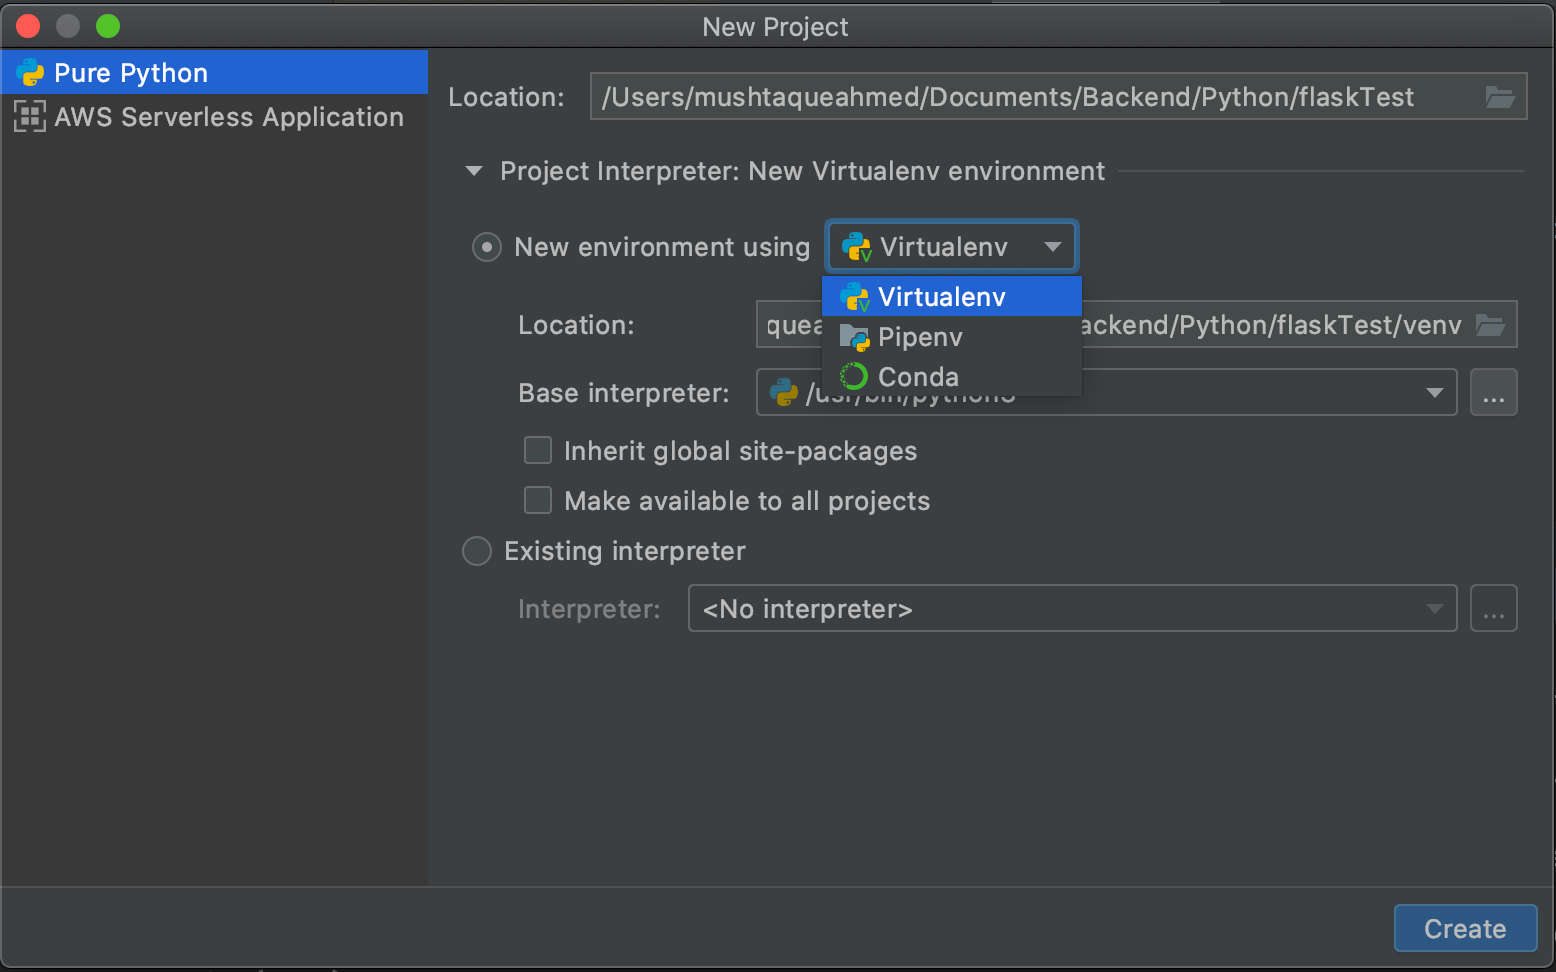
Task: Click the AWS Serverless Application icon
Action: pyautogui.click(x=30, y=117)
